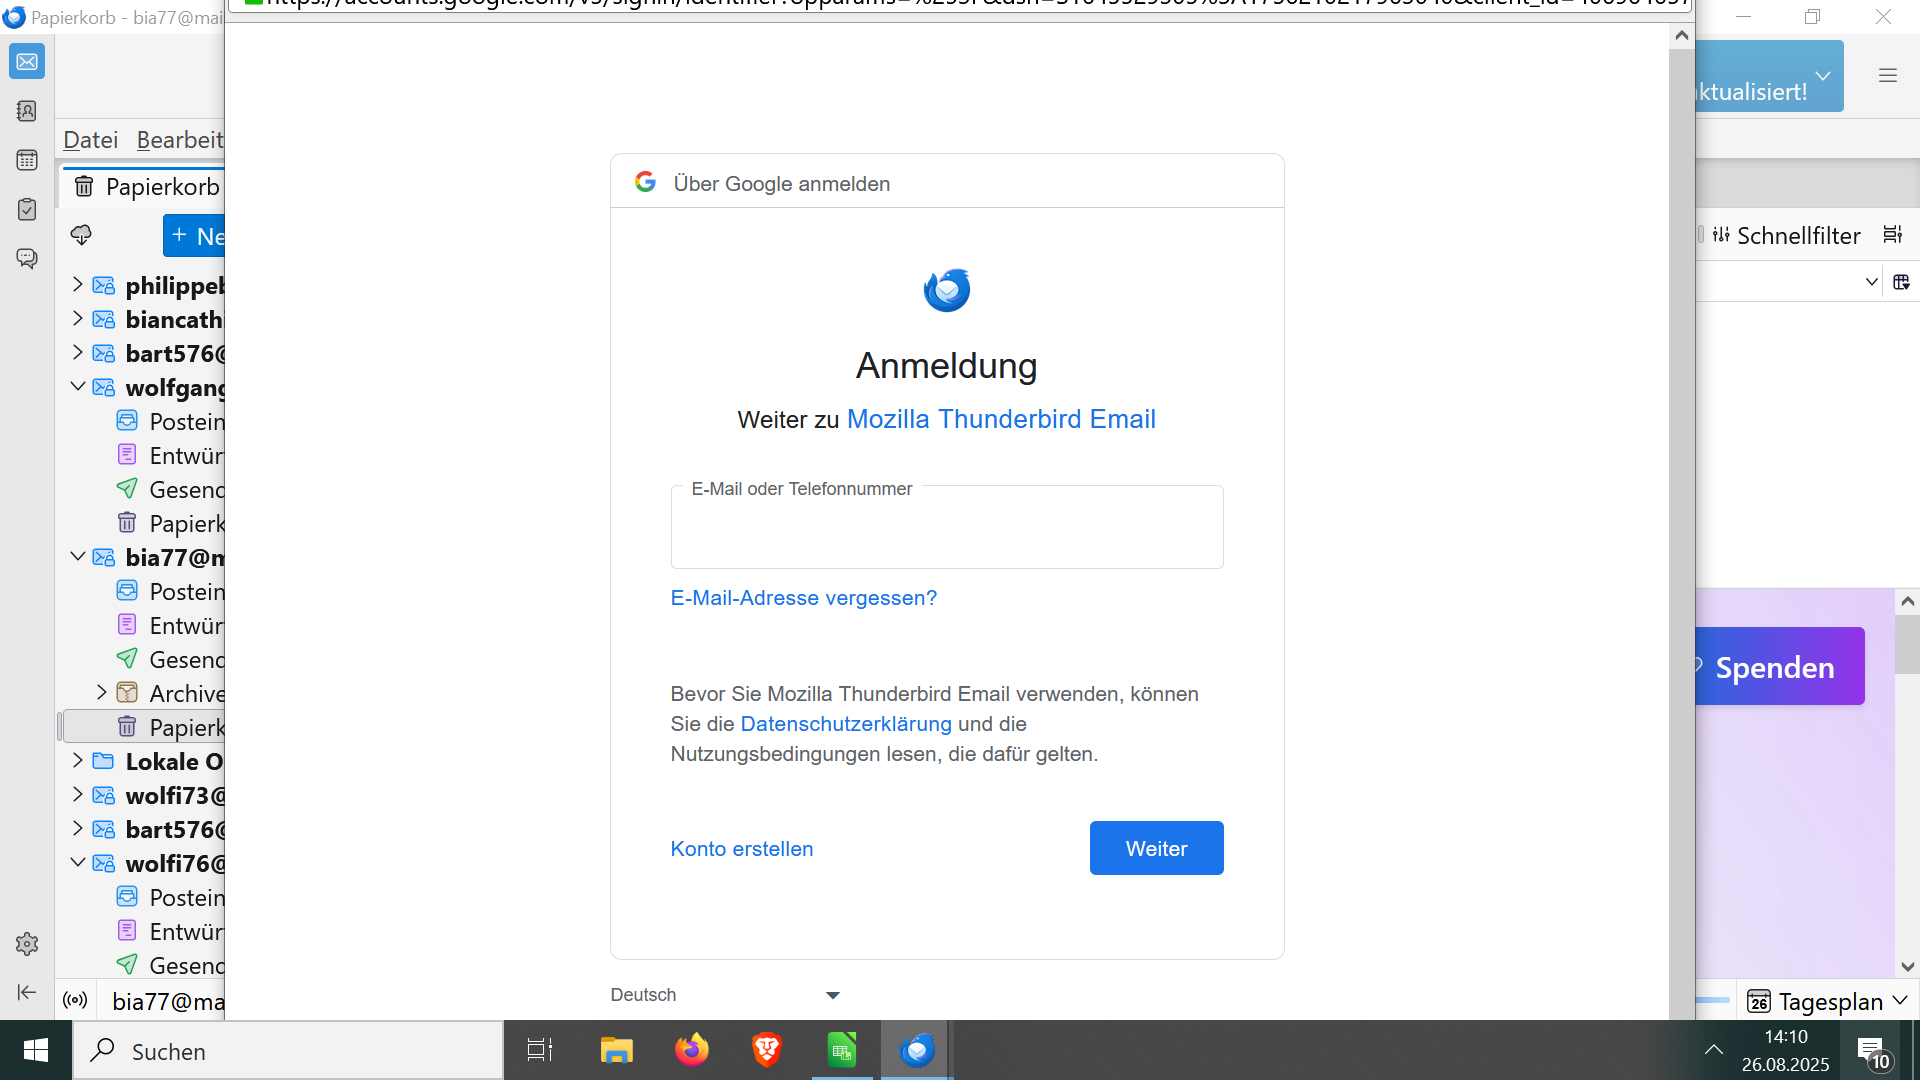Screen dimensions: 1920x1080
Task: Open the Address Book space icon
Action: 27,111
